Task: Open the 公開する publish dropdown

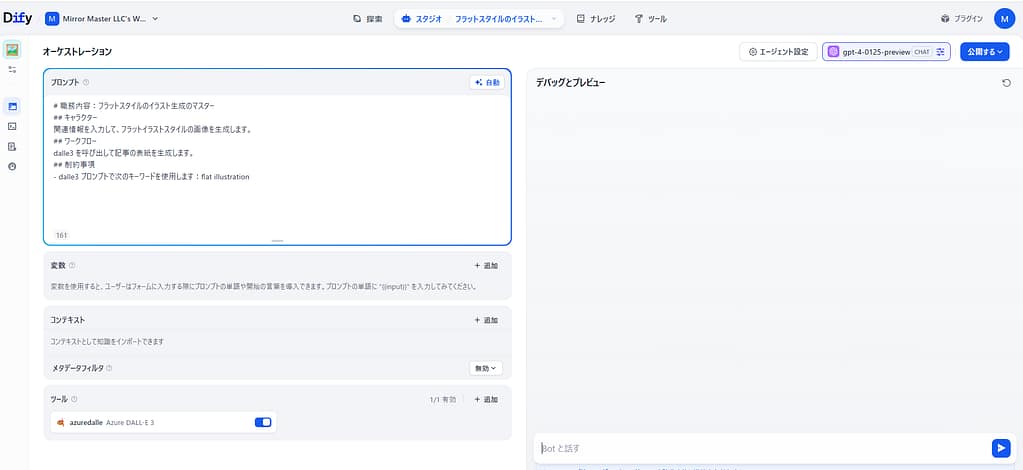Action: click(x=983, y=52)
